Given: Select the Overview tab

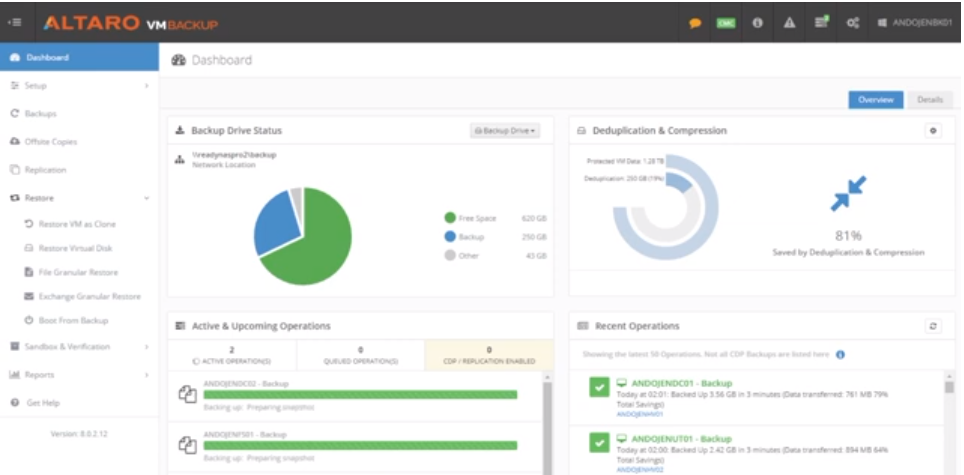Looking at the screenshot, I should click(x=876, y=100).
